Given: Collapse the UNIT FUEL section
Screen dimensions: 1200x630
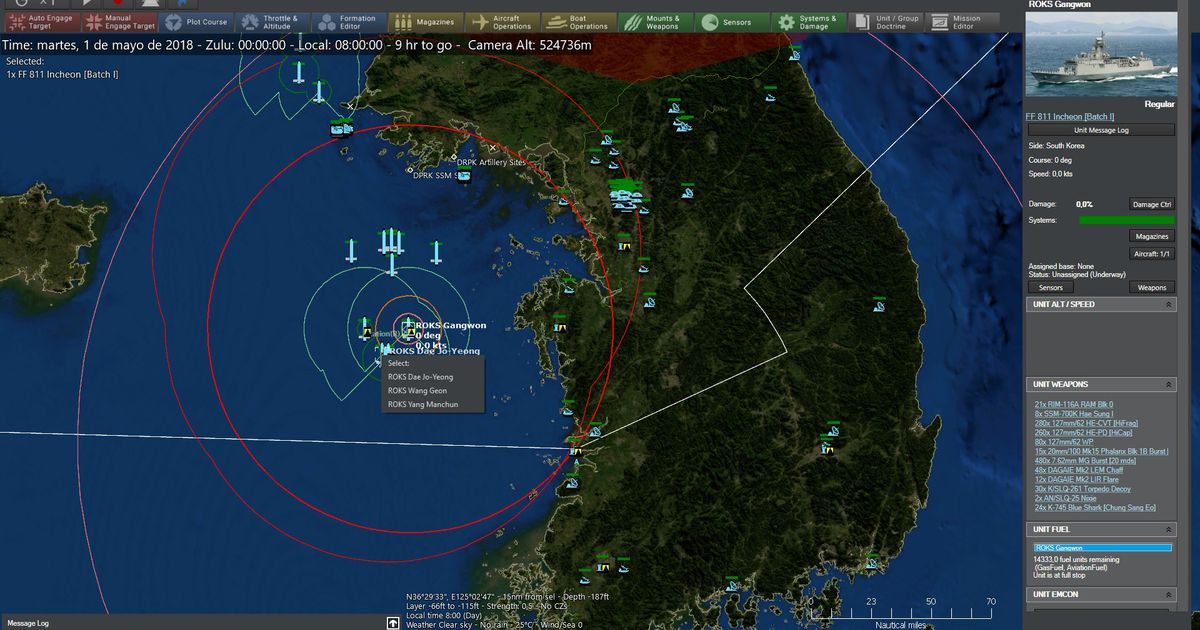Looking at the screenshot, I should point(1170,529).
